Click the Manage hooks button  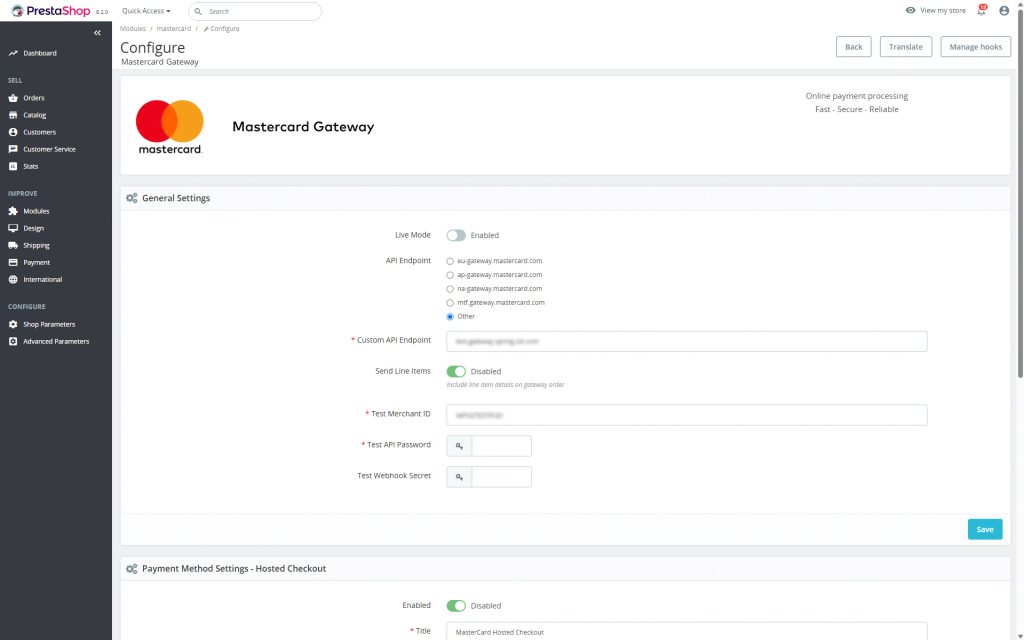click(x=976, y=46)
